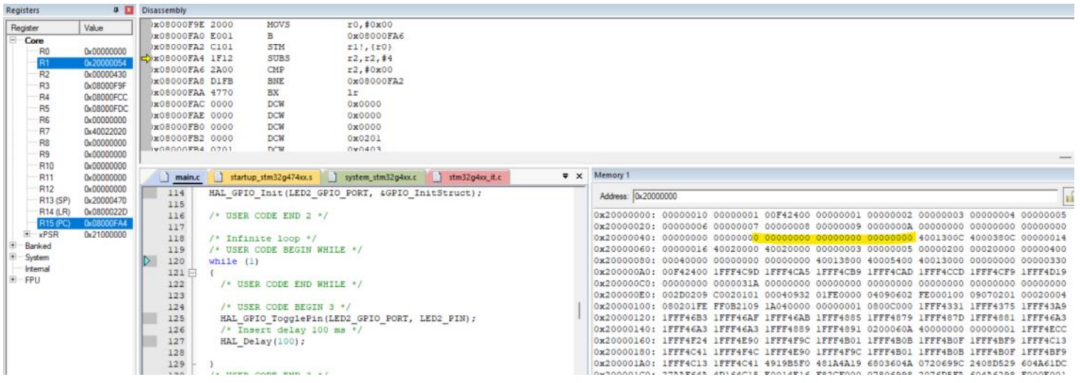Click memory row at address 0x20000000
The width and height of the screenshot is (1080, 383).
click(x=830, y=215)
